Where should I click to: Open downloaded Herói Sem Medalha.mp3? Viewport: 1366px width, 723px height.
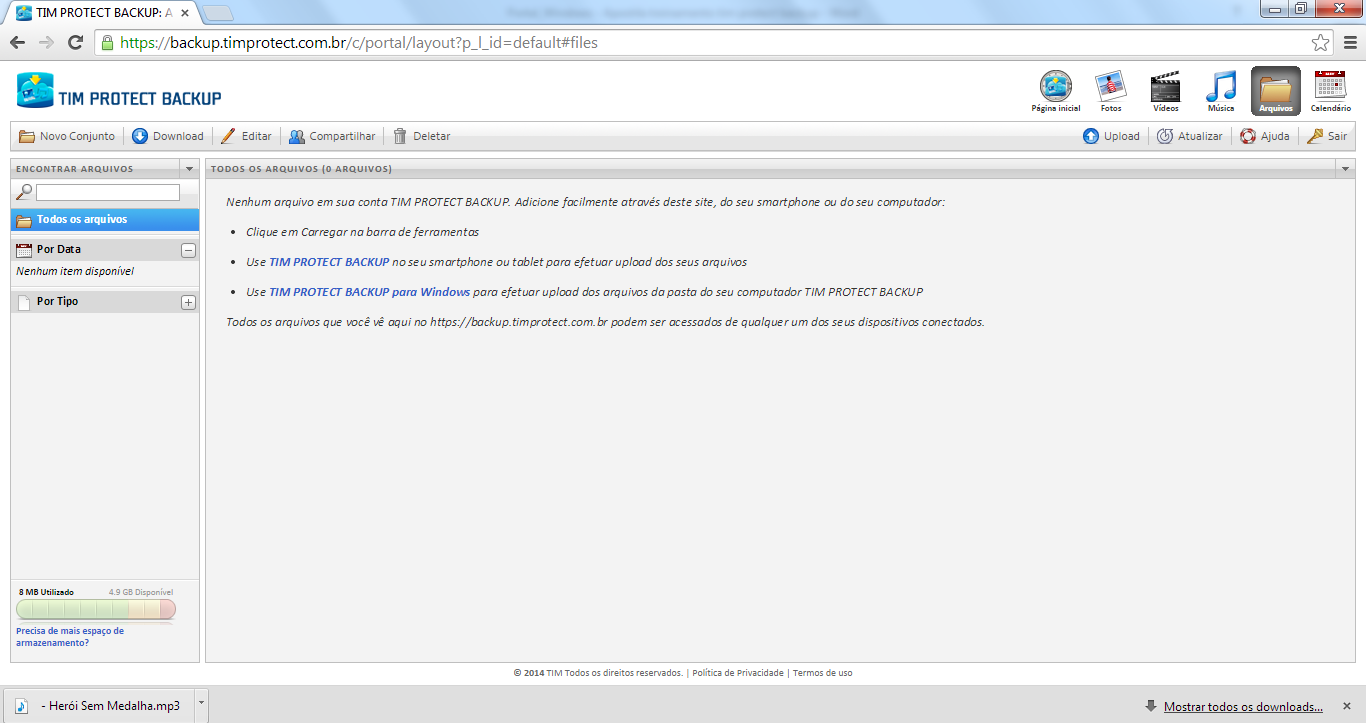pyautogui.click(x=98, y=705)
